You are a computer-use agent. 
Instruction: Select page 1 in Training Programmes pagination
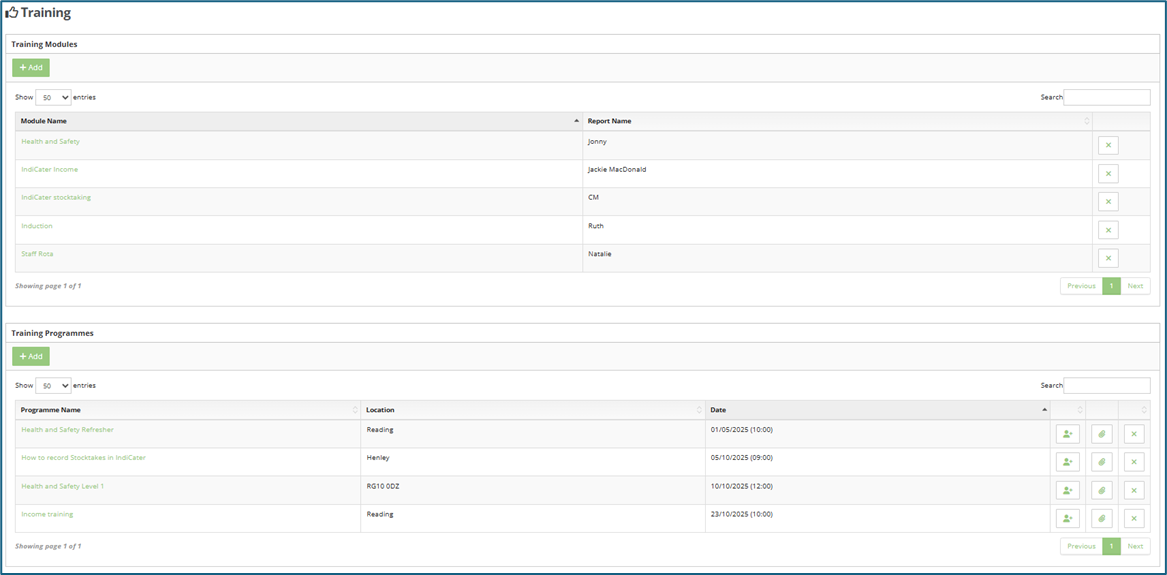click(x=1111, y=546)
